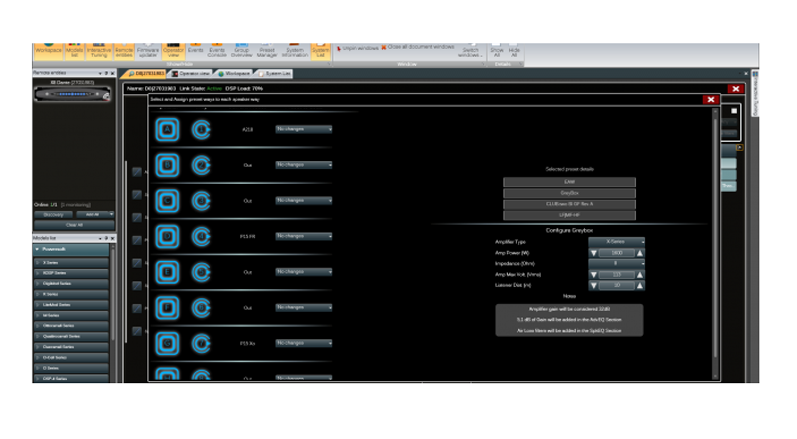Pin the Models list panel

106,238
